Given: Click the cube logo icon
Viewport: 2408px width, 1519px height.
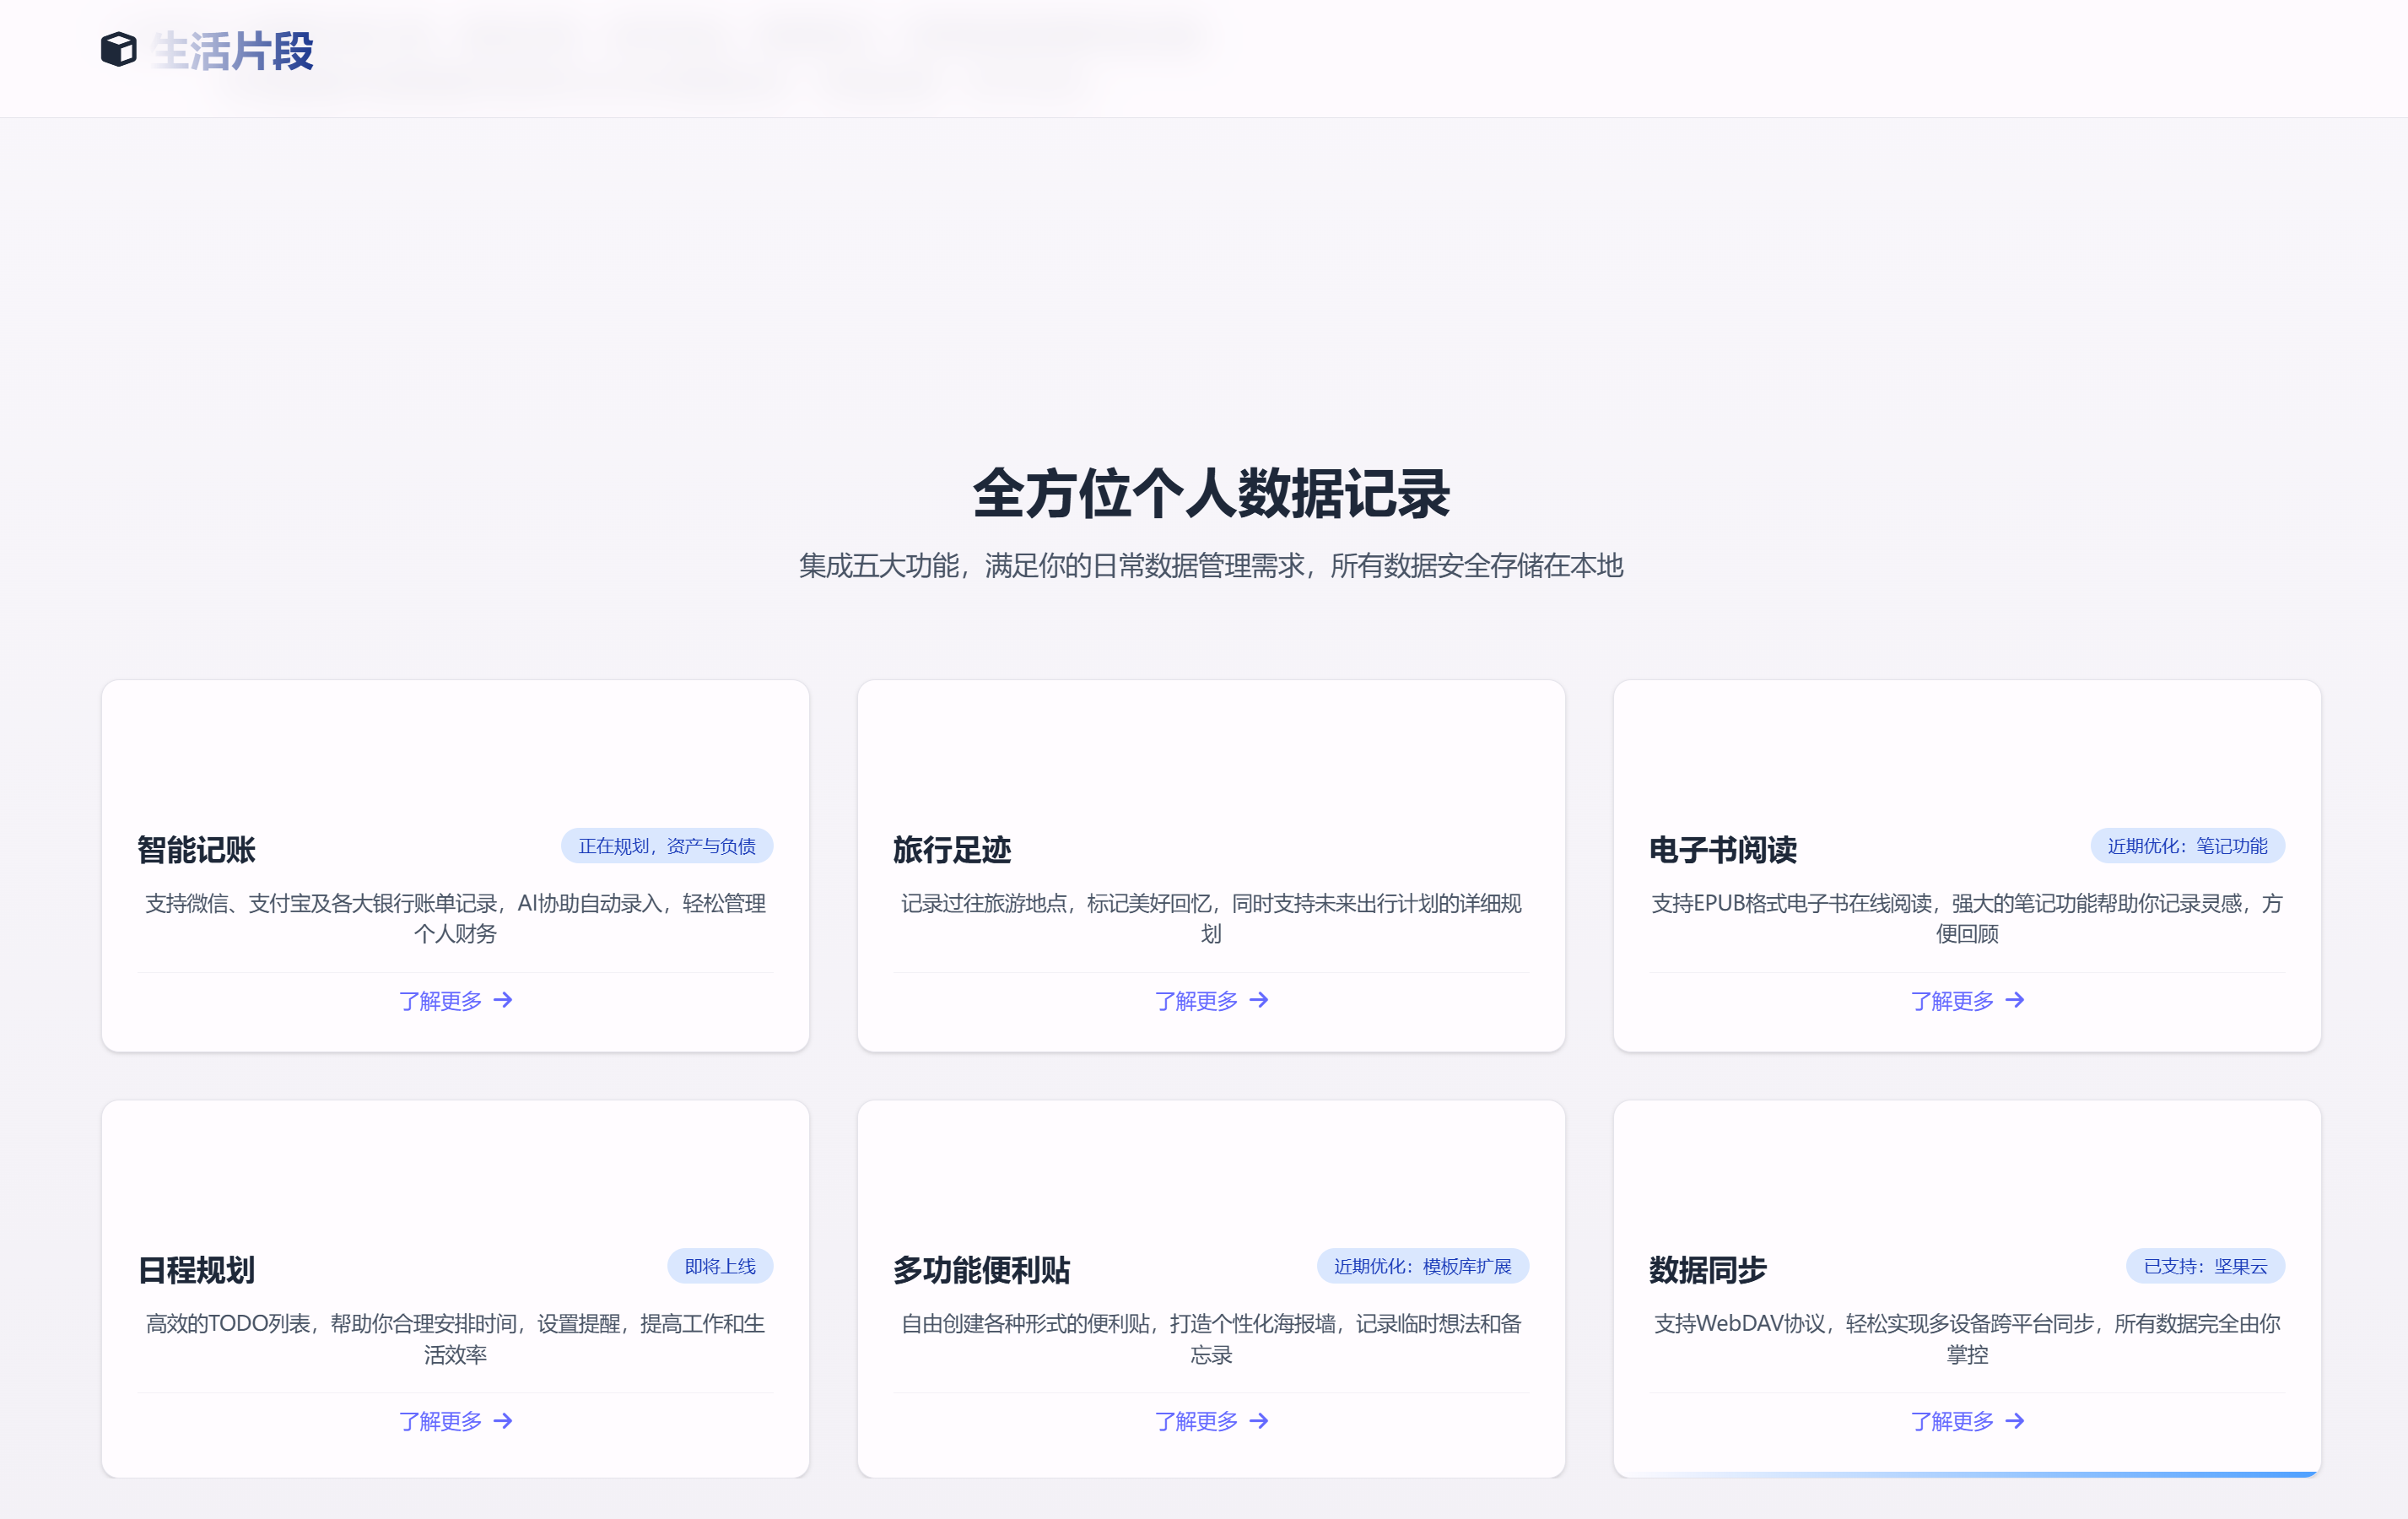Looking at the screenshot, I should click(x=118, y=50).
